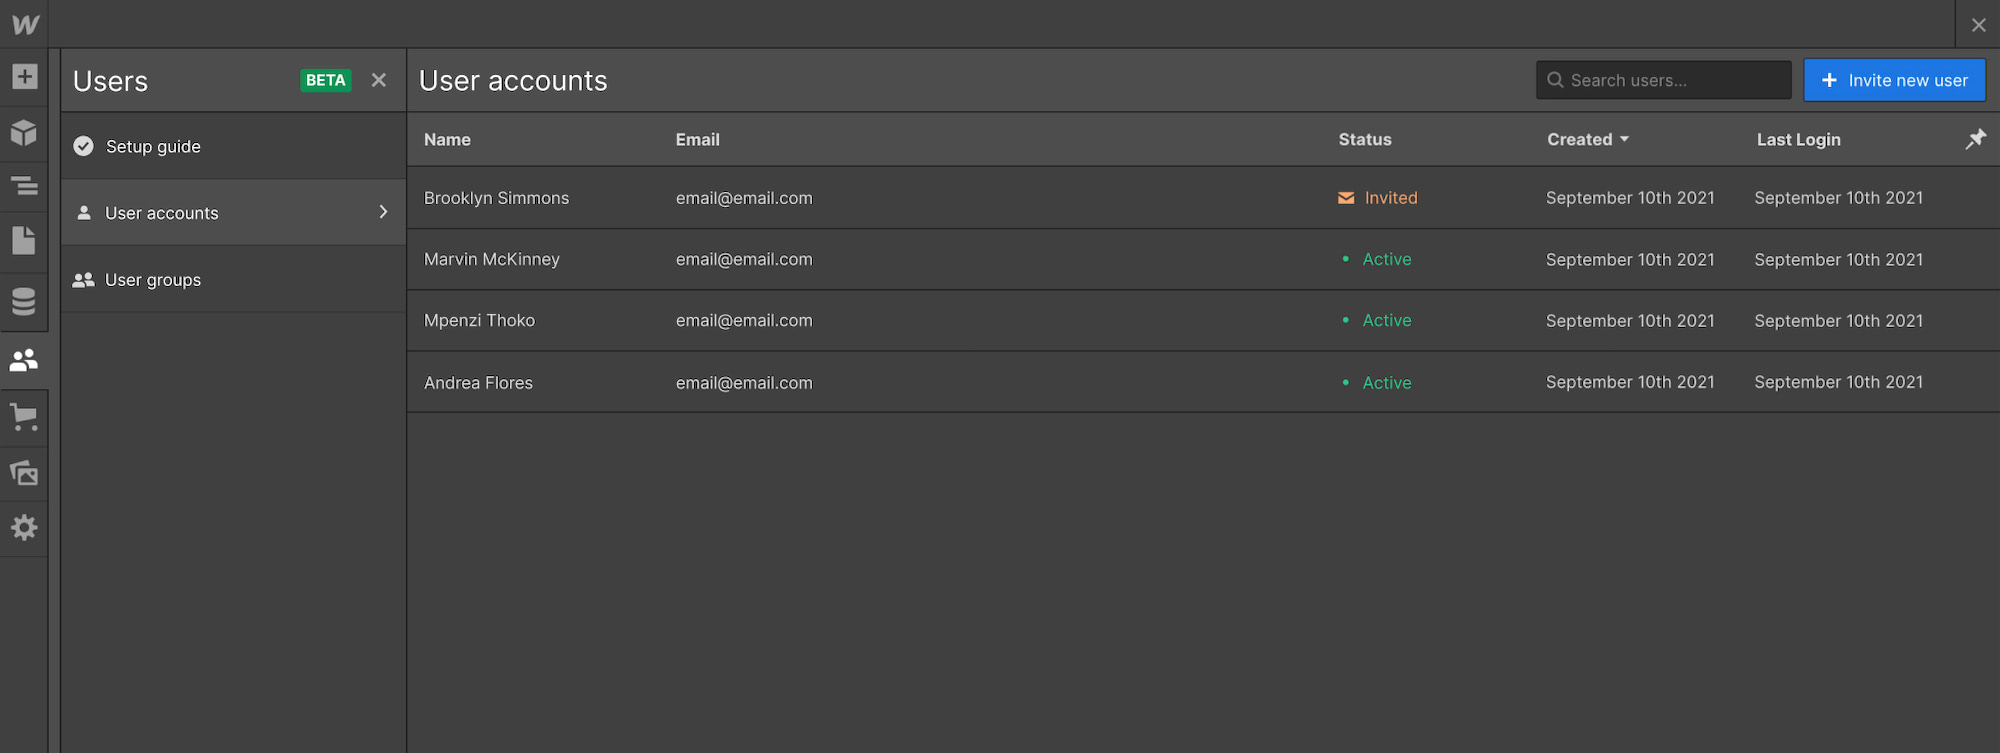This screenshot has width=2000, height=753.
Task: Select the Brooklyn Simmons user row
Action: click(x=1203, y=198)
